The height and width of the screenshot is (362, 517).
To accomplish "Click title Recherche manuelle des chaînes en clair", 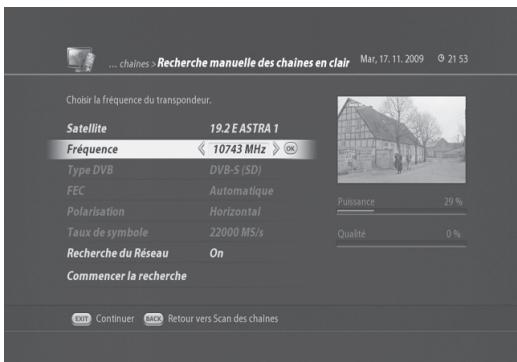I will 253,63.
